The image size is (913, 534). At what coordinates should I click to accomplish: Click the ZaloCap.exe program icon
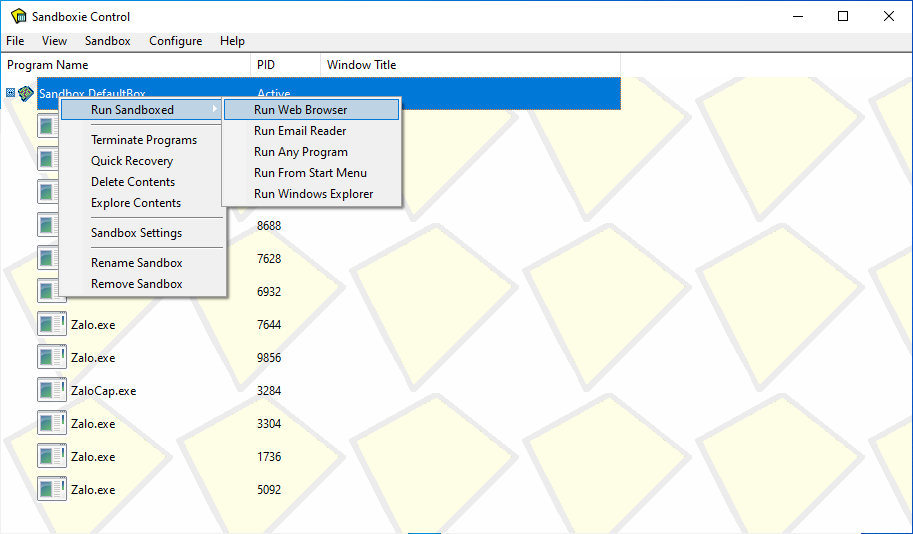tap(51, 390)
